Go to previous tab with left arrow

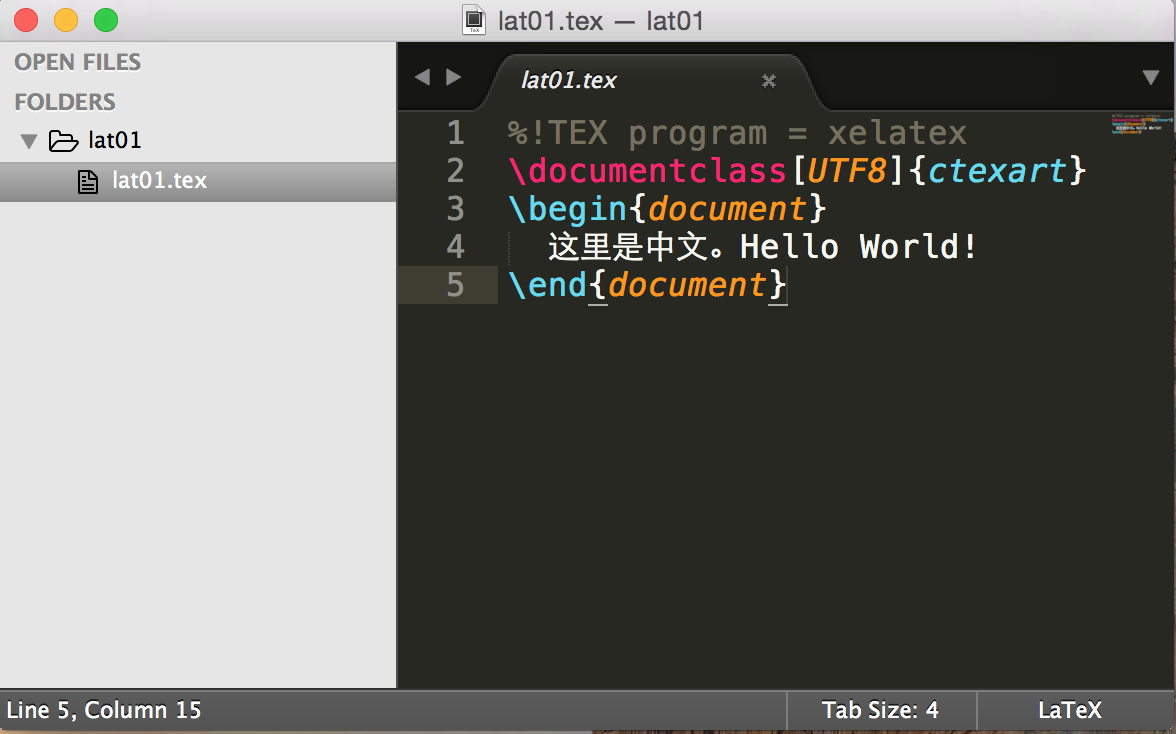click(422, 77)
